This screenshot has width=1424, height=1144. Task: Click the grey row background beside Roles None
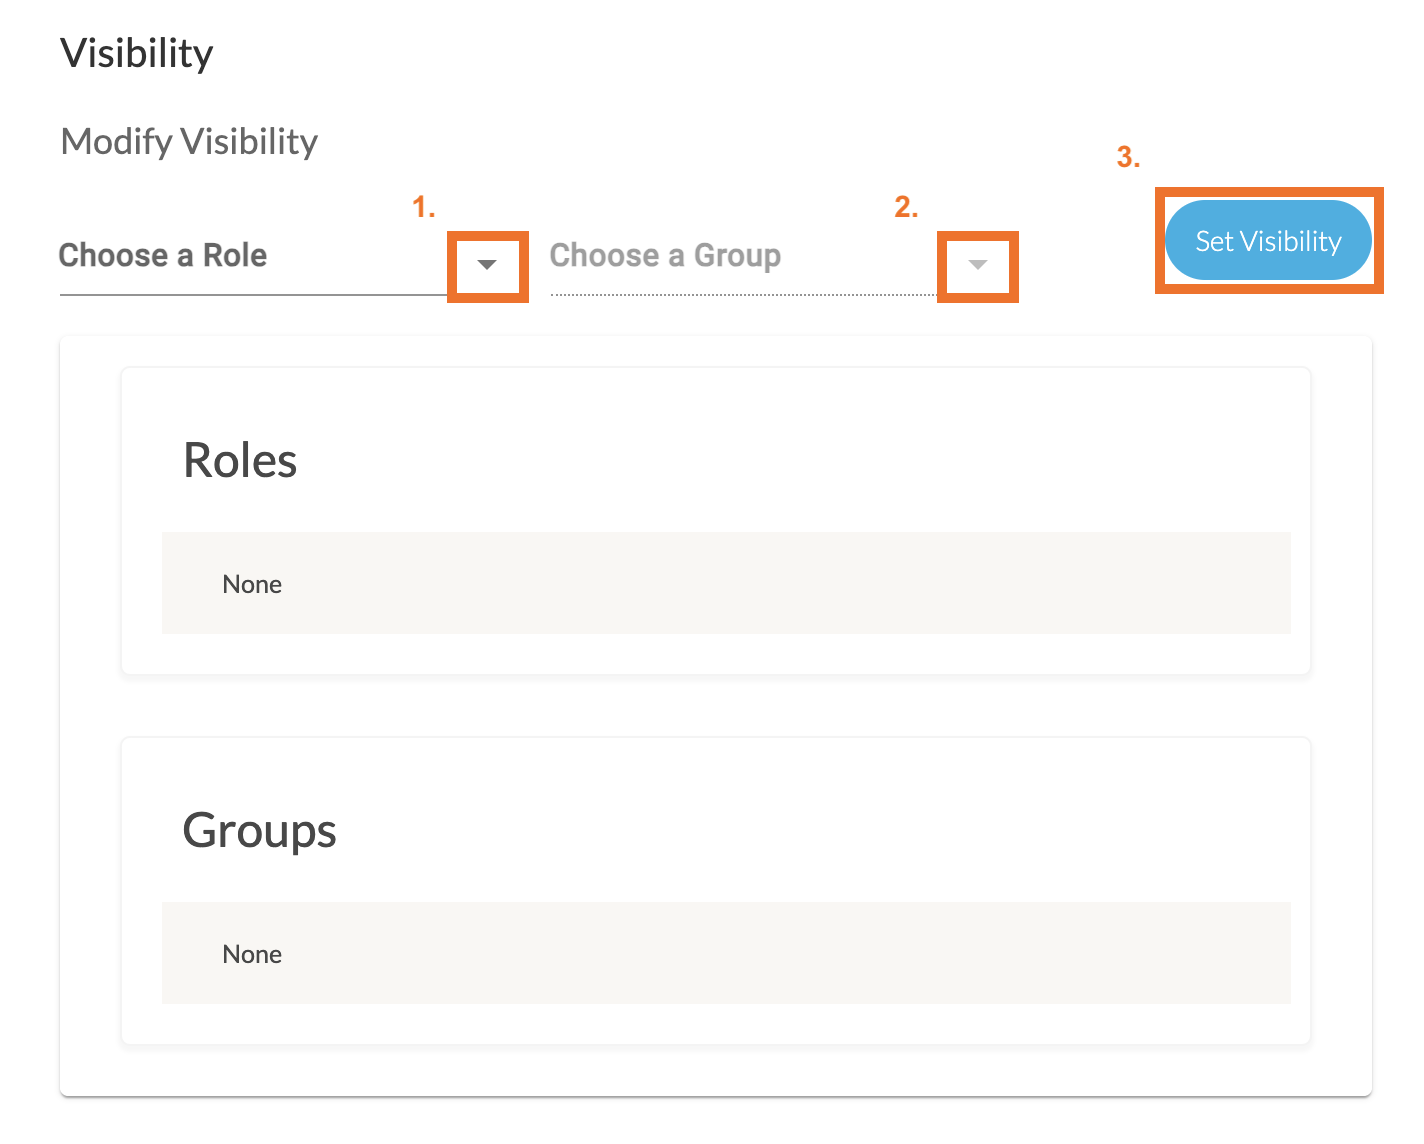click(x=800, y=584)
